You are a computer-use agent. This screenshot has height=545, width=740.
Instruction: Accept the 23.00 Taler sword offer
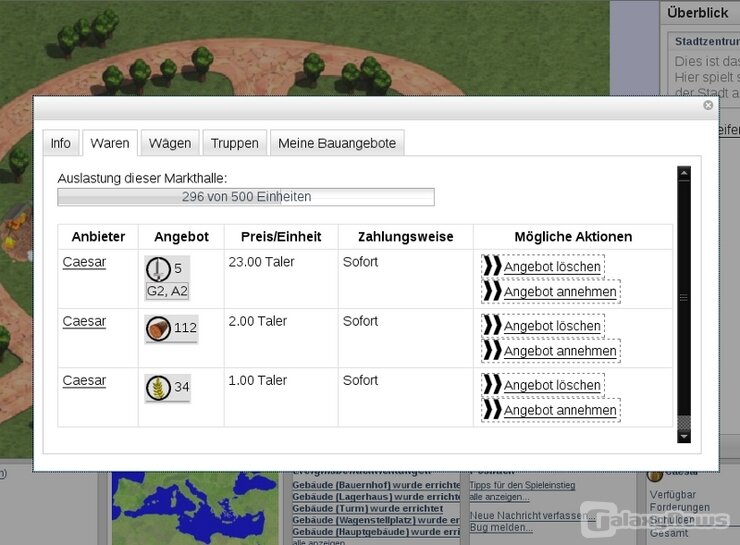coord(560,292)
